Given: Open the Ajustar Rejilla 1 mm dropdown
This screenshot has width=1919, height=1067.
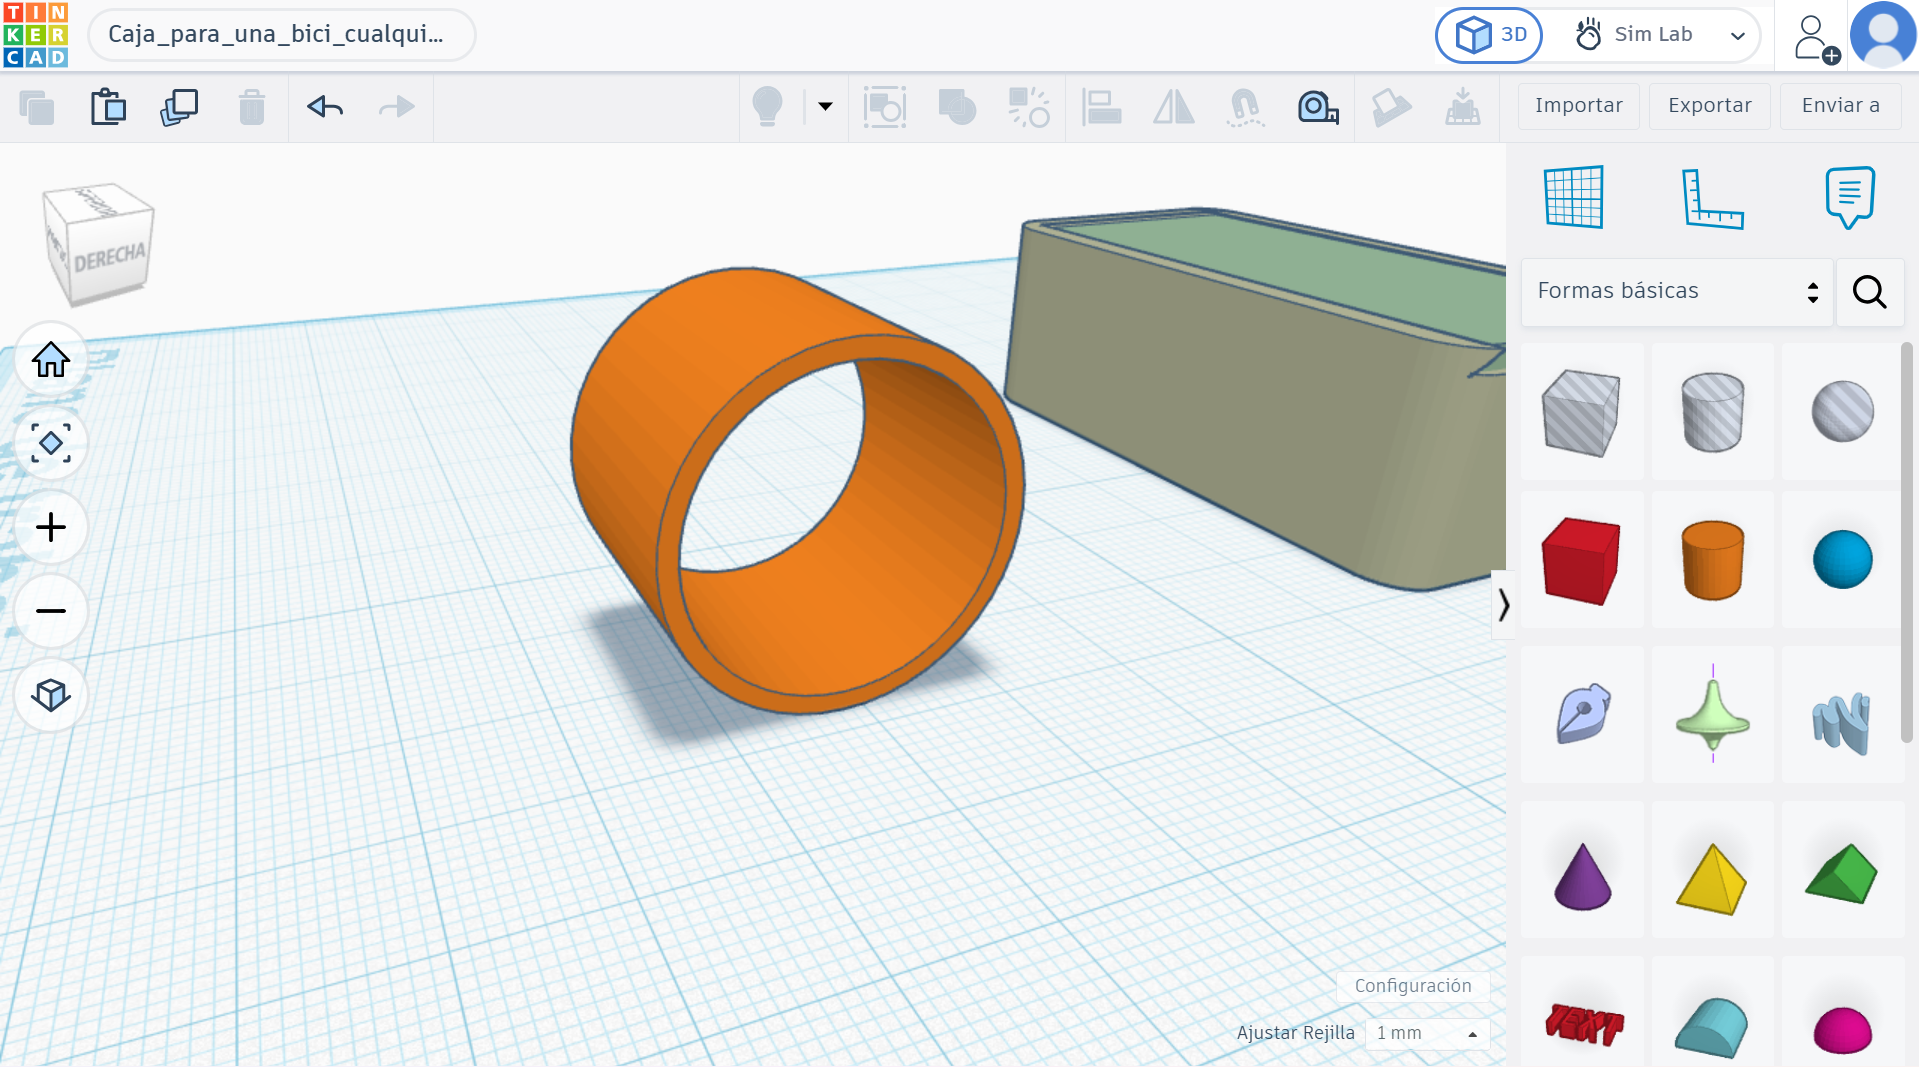Looking at the screenshot, I should 1427,1033.
